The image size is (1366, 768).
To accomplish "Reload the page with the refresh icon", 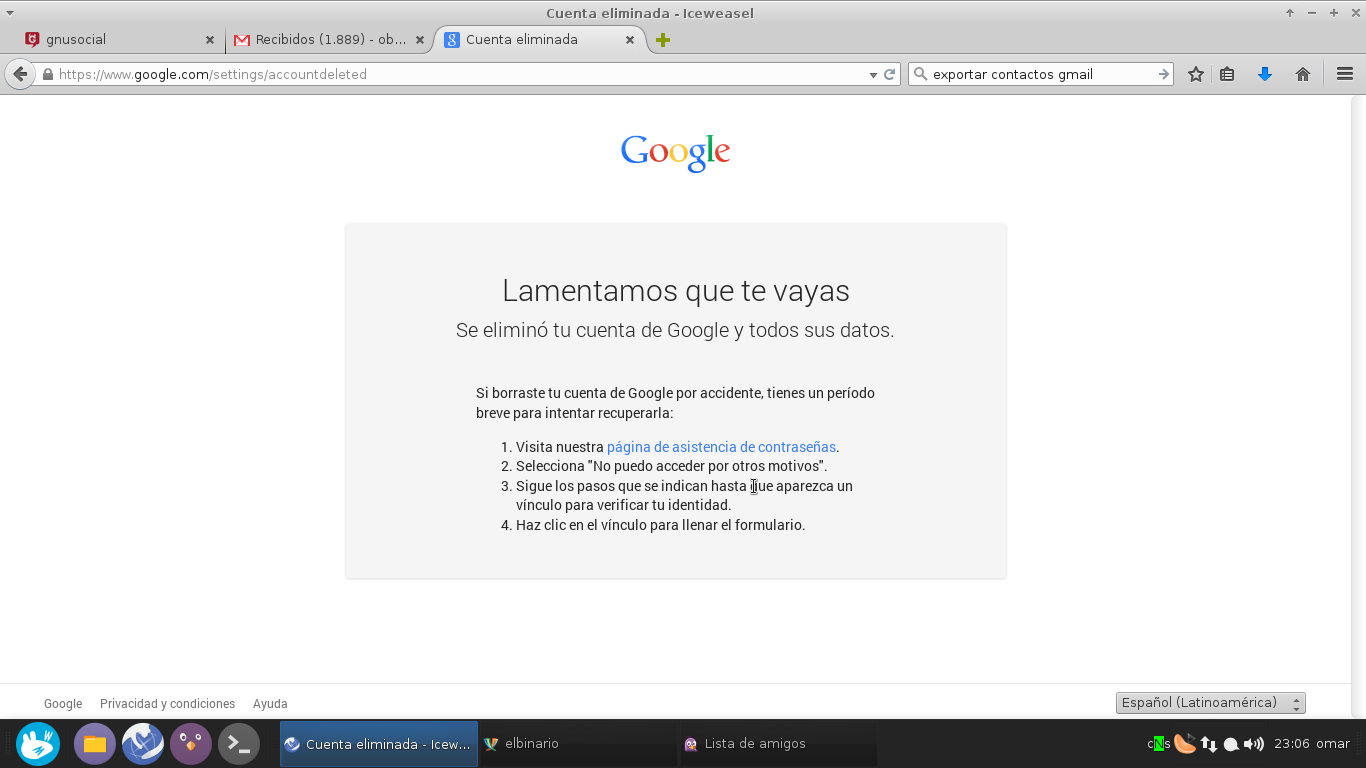I will (889, 74).
